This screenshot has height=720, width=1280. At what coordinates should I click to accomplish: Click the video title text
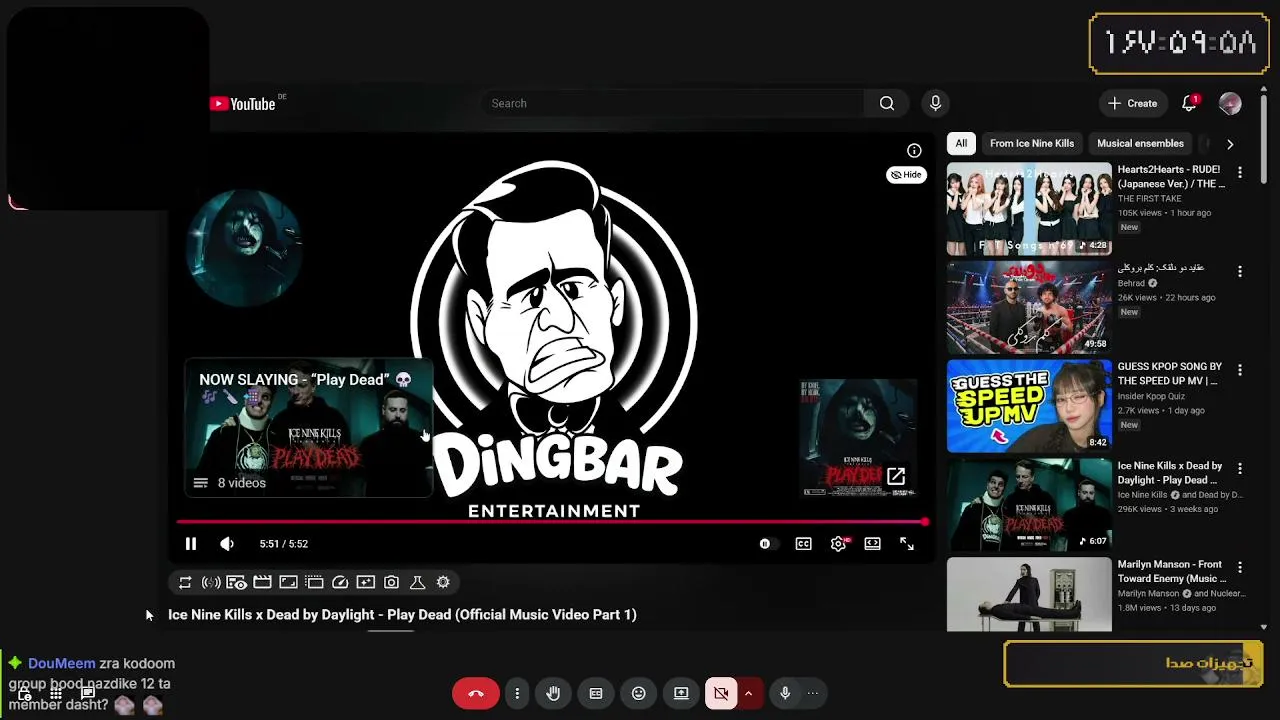click(402, 615)
